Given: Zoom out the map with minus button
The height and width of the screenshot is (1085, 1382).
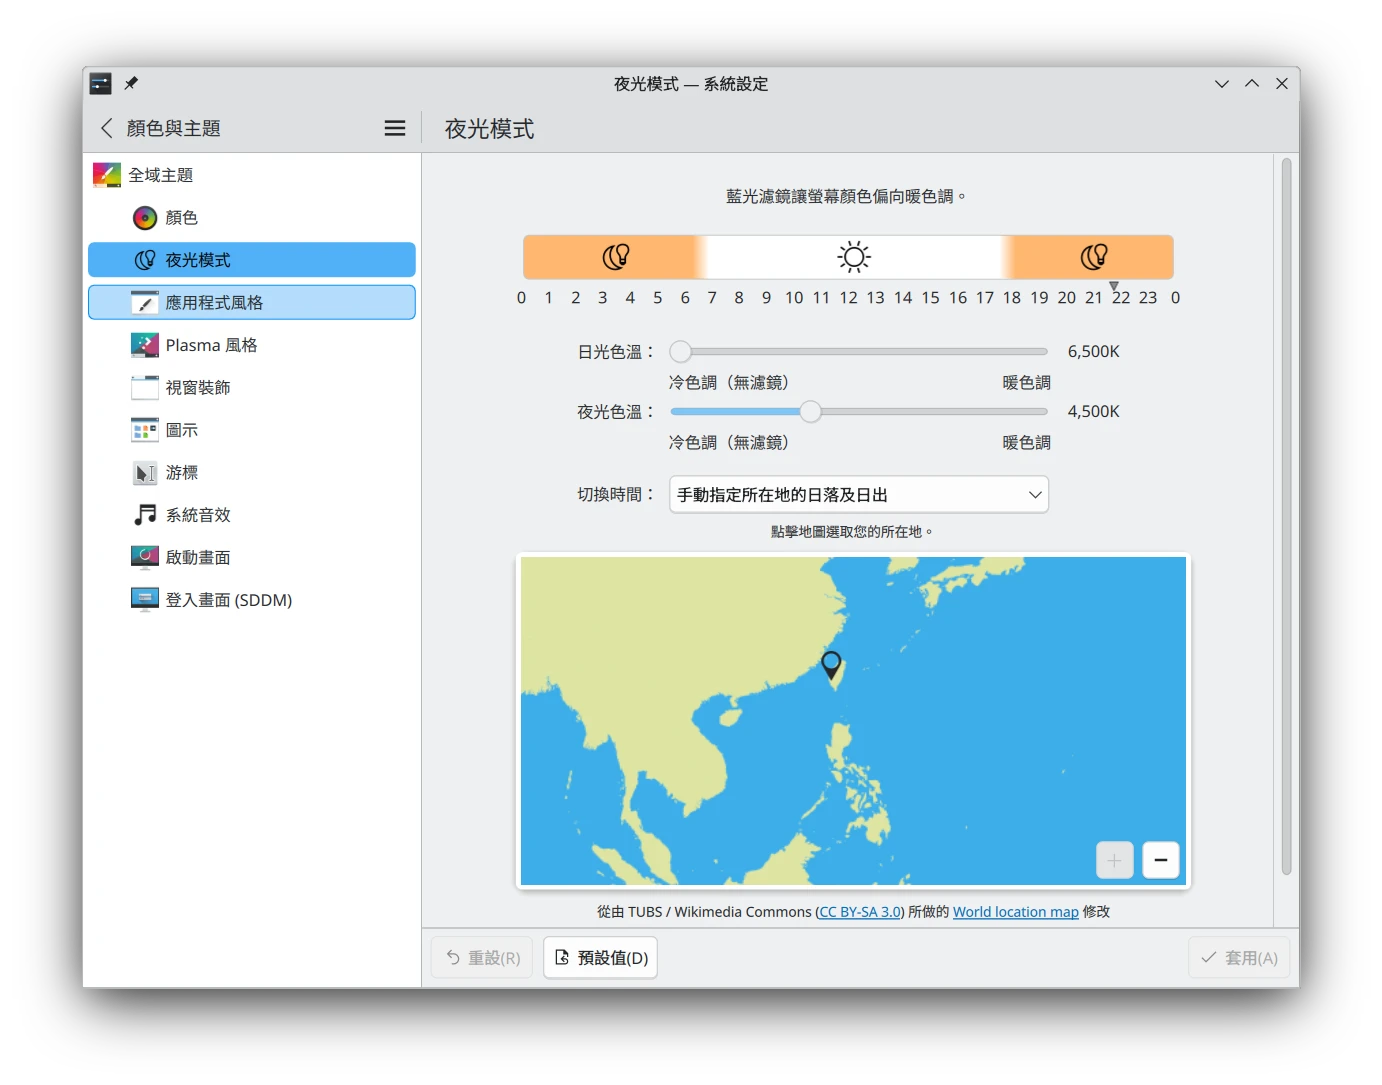Looking at the screenshot, I should coord(1160,860).
